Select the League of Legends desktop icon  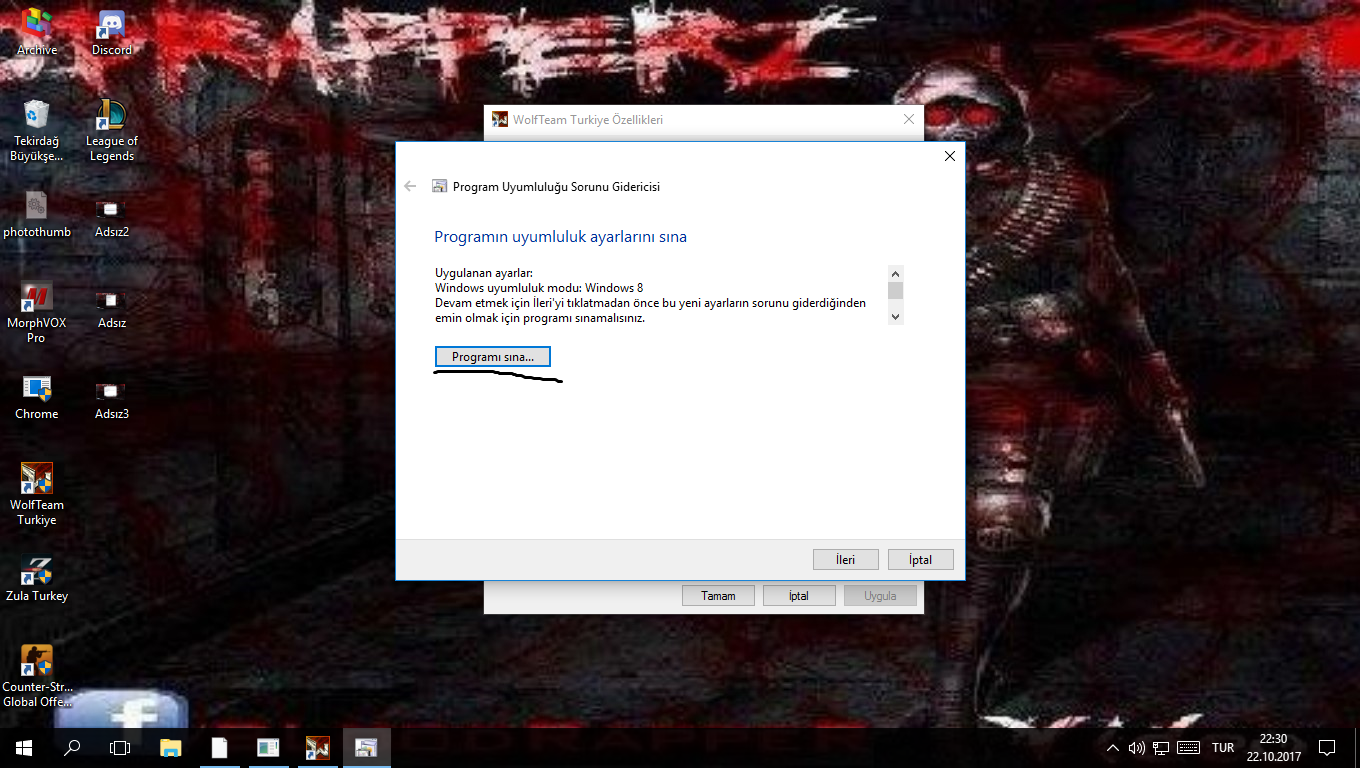click(112, 131)
